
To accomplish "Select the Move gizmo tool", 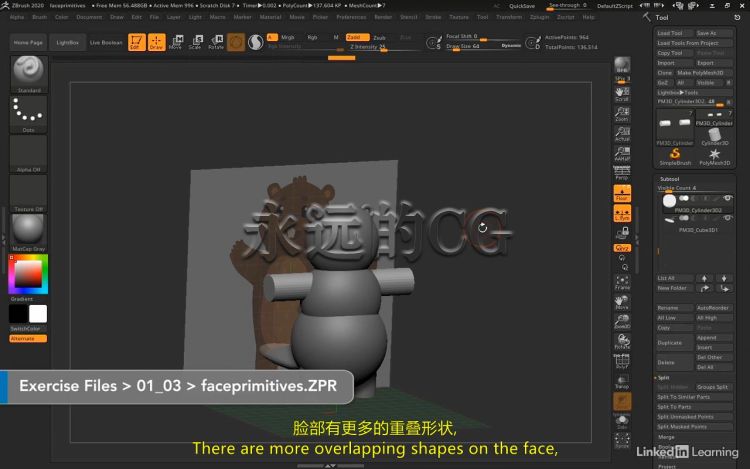I will pos(176,42).
